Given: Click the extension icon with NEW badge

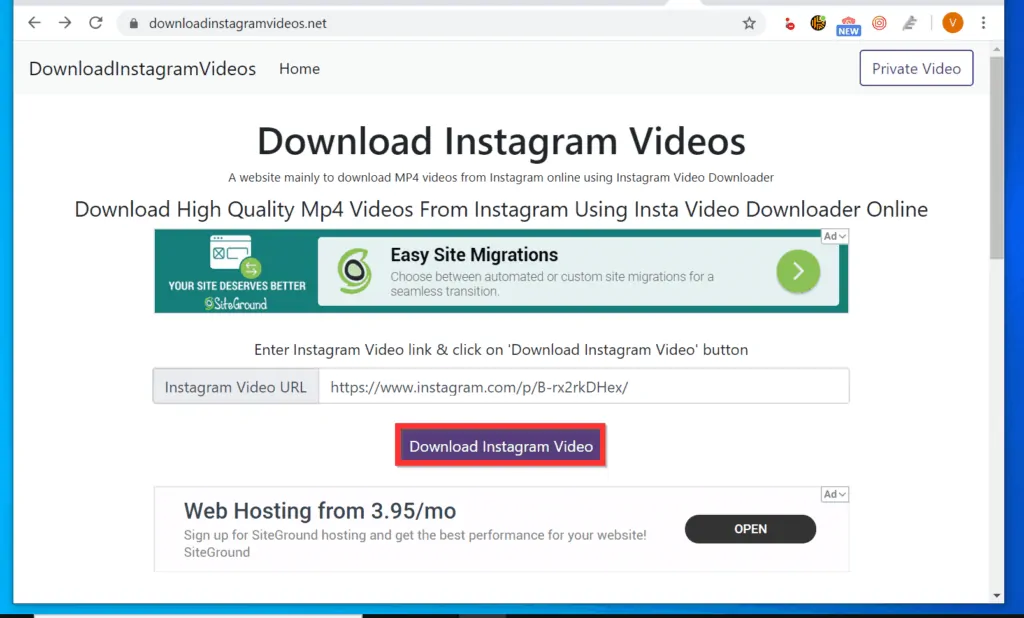Looking at the screenshot, I should tap(848, 22).
